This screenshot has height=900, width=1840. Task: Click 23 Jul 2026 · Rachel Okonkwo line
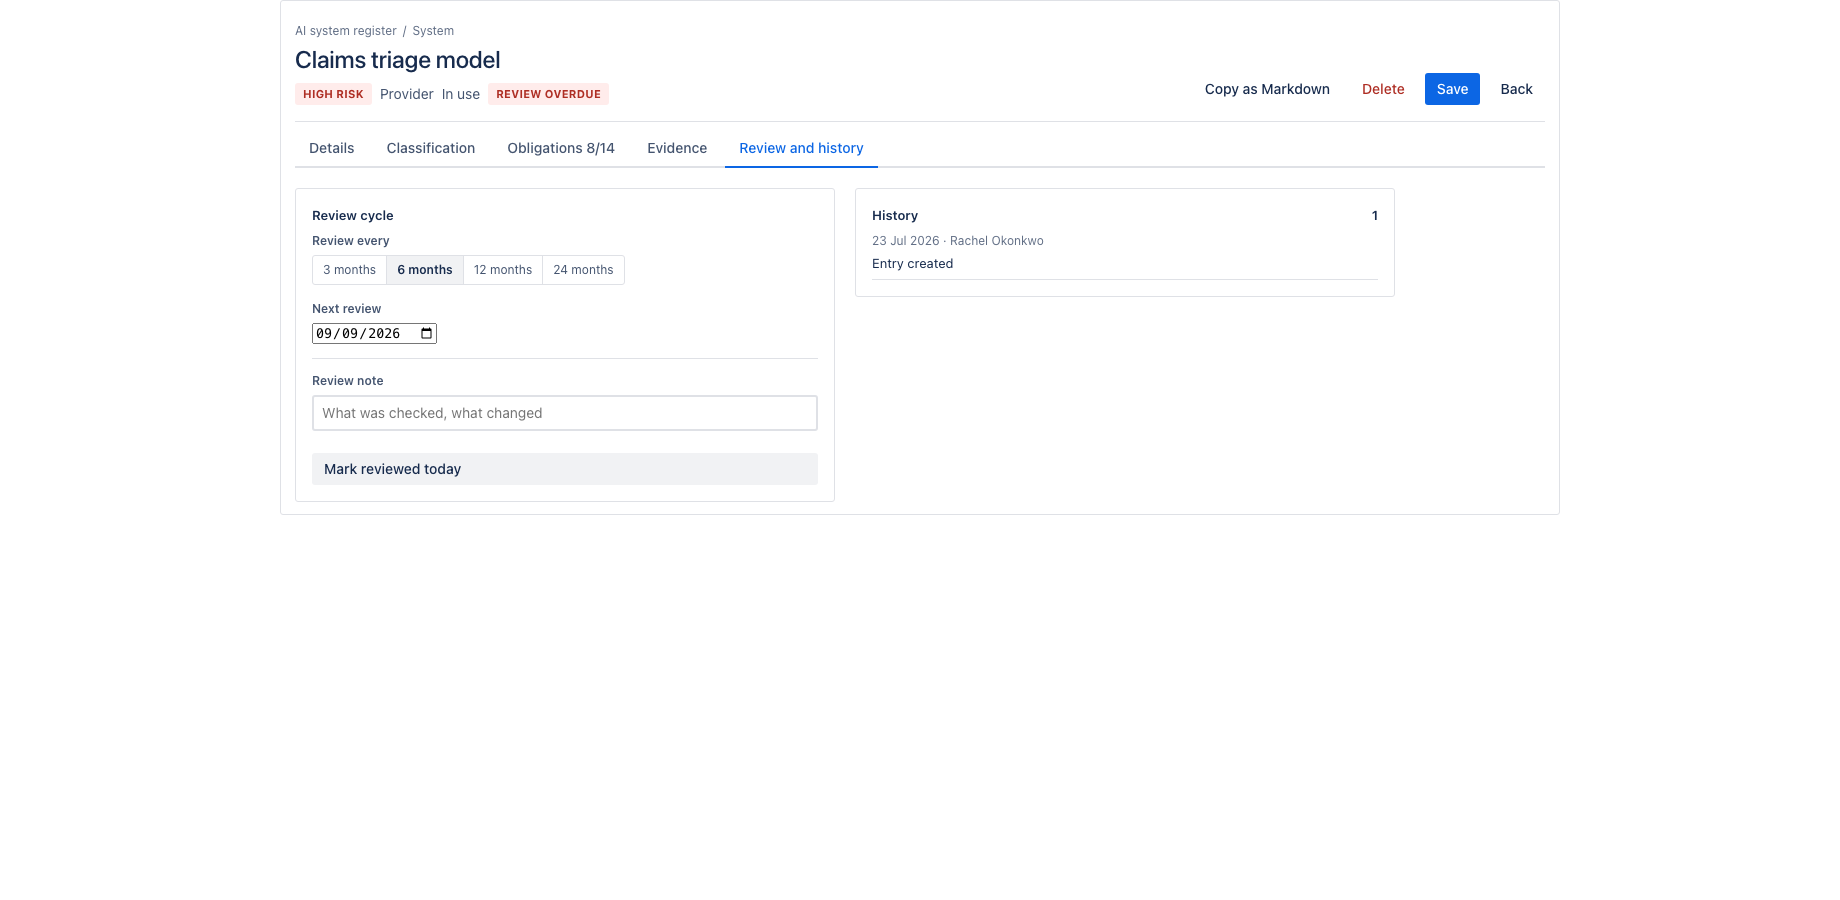click(958, 241)
